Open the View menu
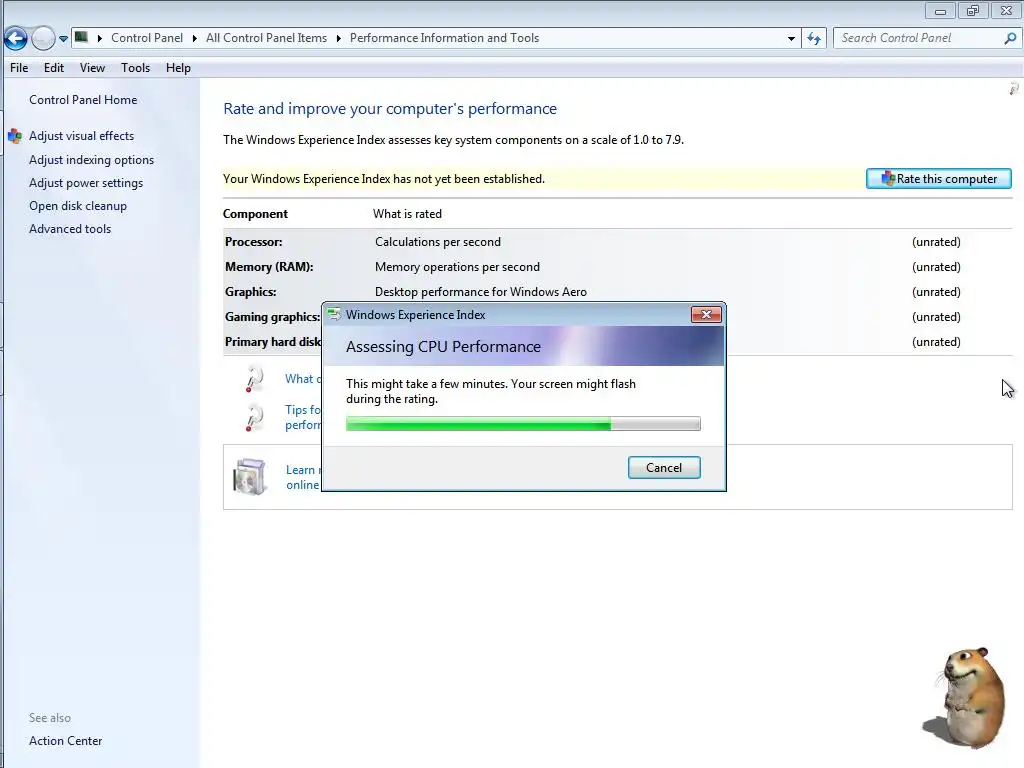The width and height of the screenshot is (1024, 768). click(92, 68)
